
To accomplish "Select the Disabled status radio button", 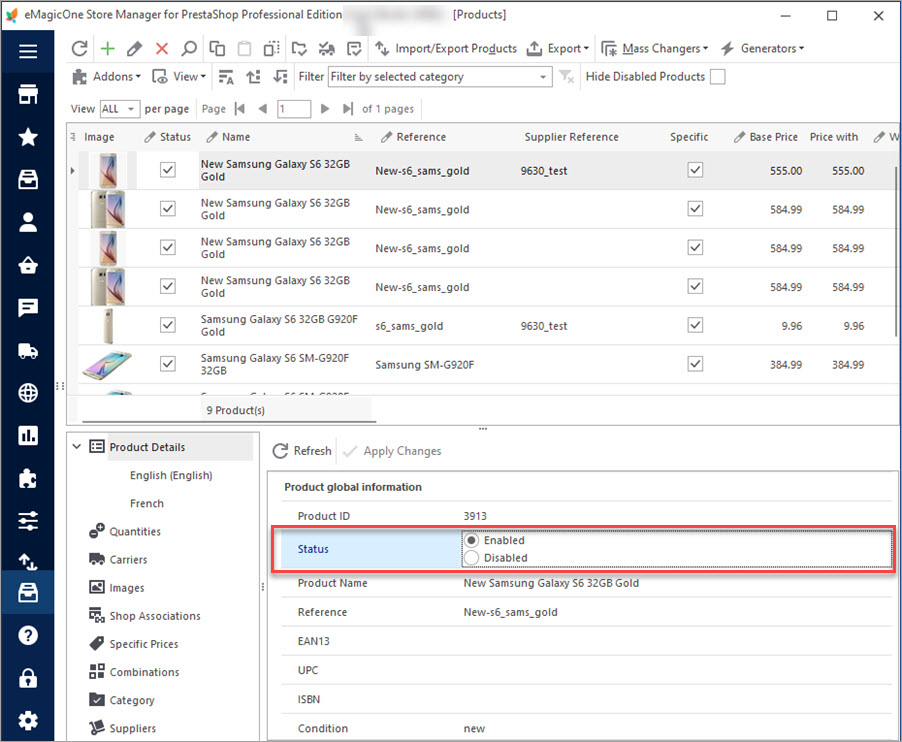I will pyautogui.click(x=471, y=558).
